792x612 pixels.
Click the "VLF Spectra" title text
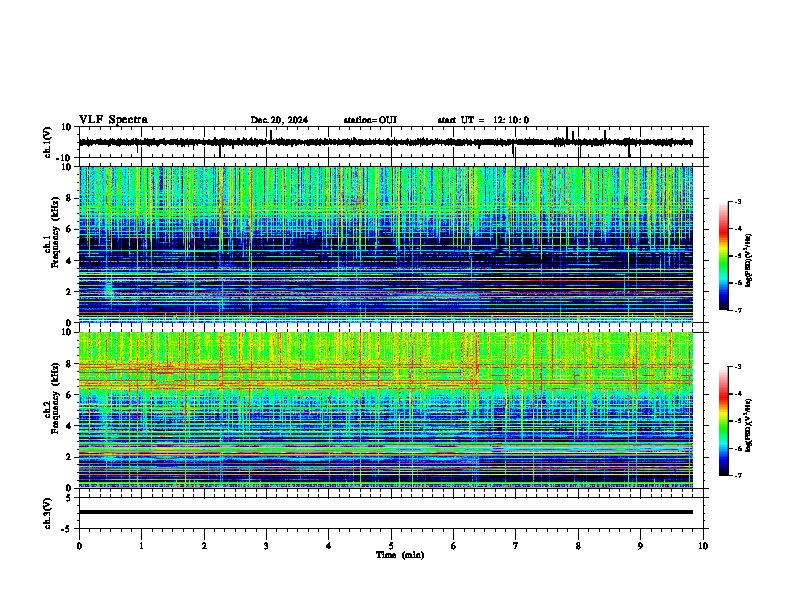(x=113, y=120)
